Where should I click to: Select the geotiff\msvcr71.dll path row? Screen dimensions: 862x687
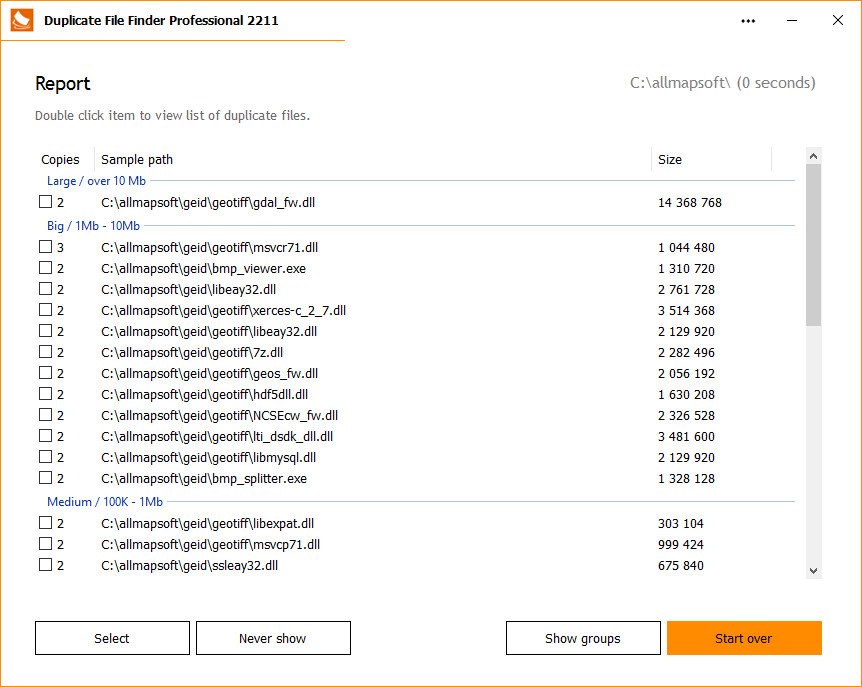point(209,247)
